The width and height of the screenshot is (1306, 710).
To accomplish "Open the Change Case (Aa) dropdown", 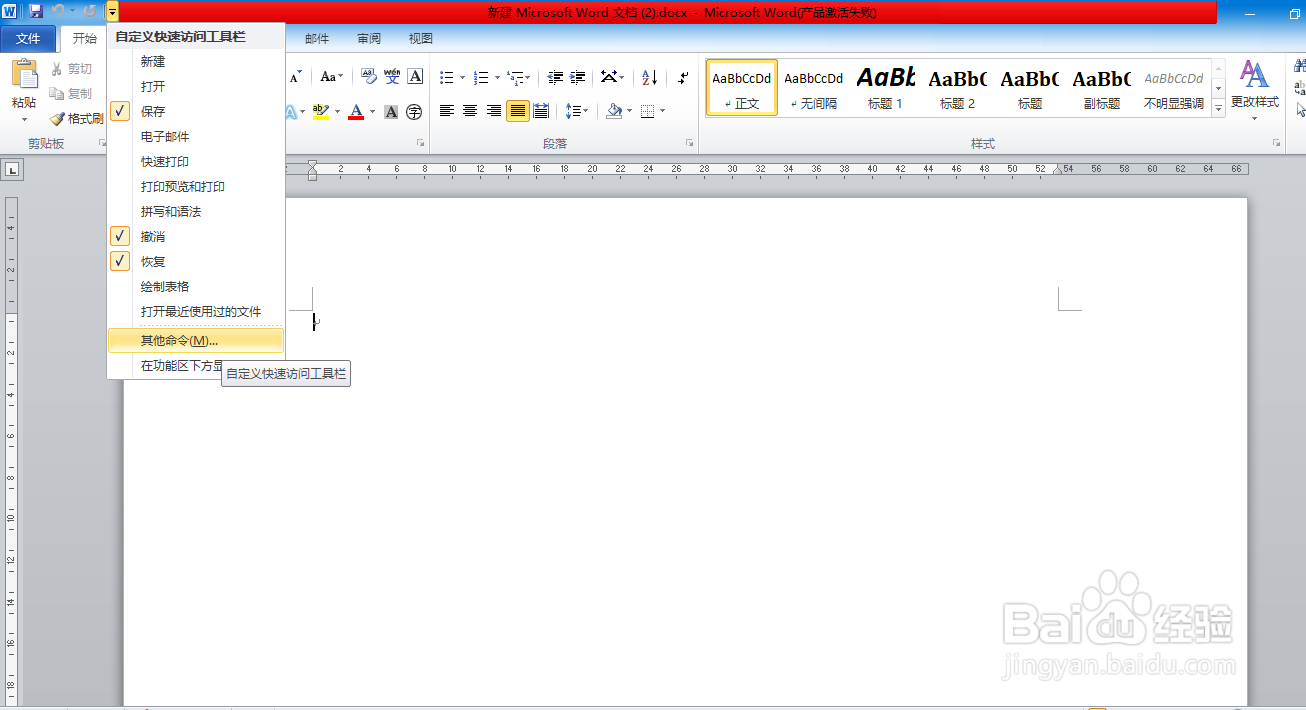I will [332, 77].
